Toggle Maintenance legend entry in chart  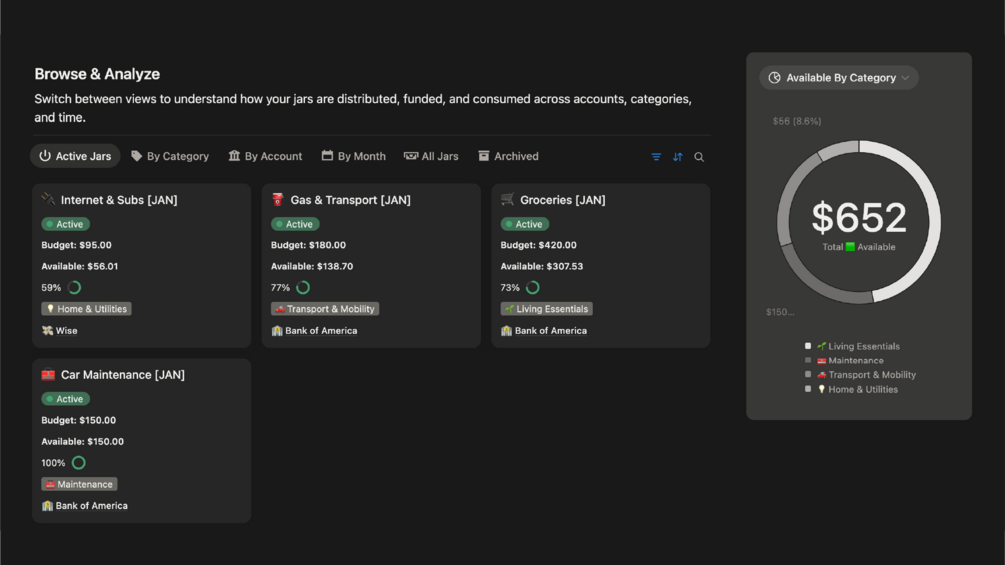pos(849,361)
